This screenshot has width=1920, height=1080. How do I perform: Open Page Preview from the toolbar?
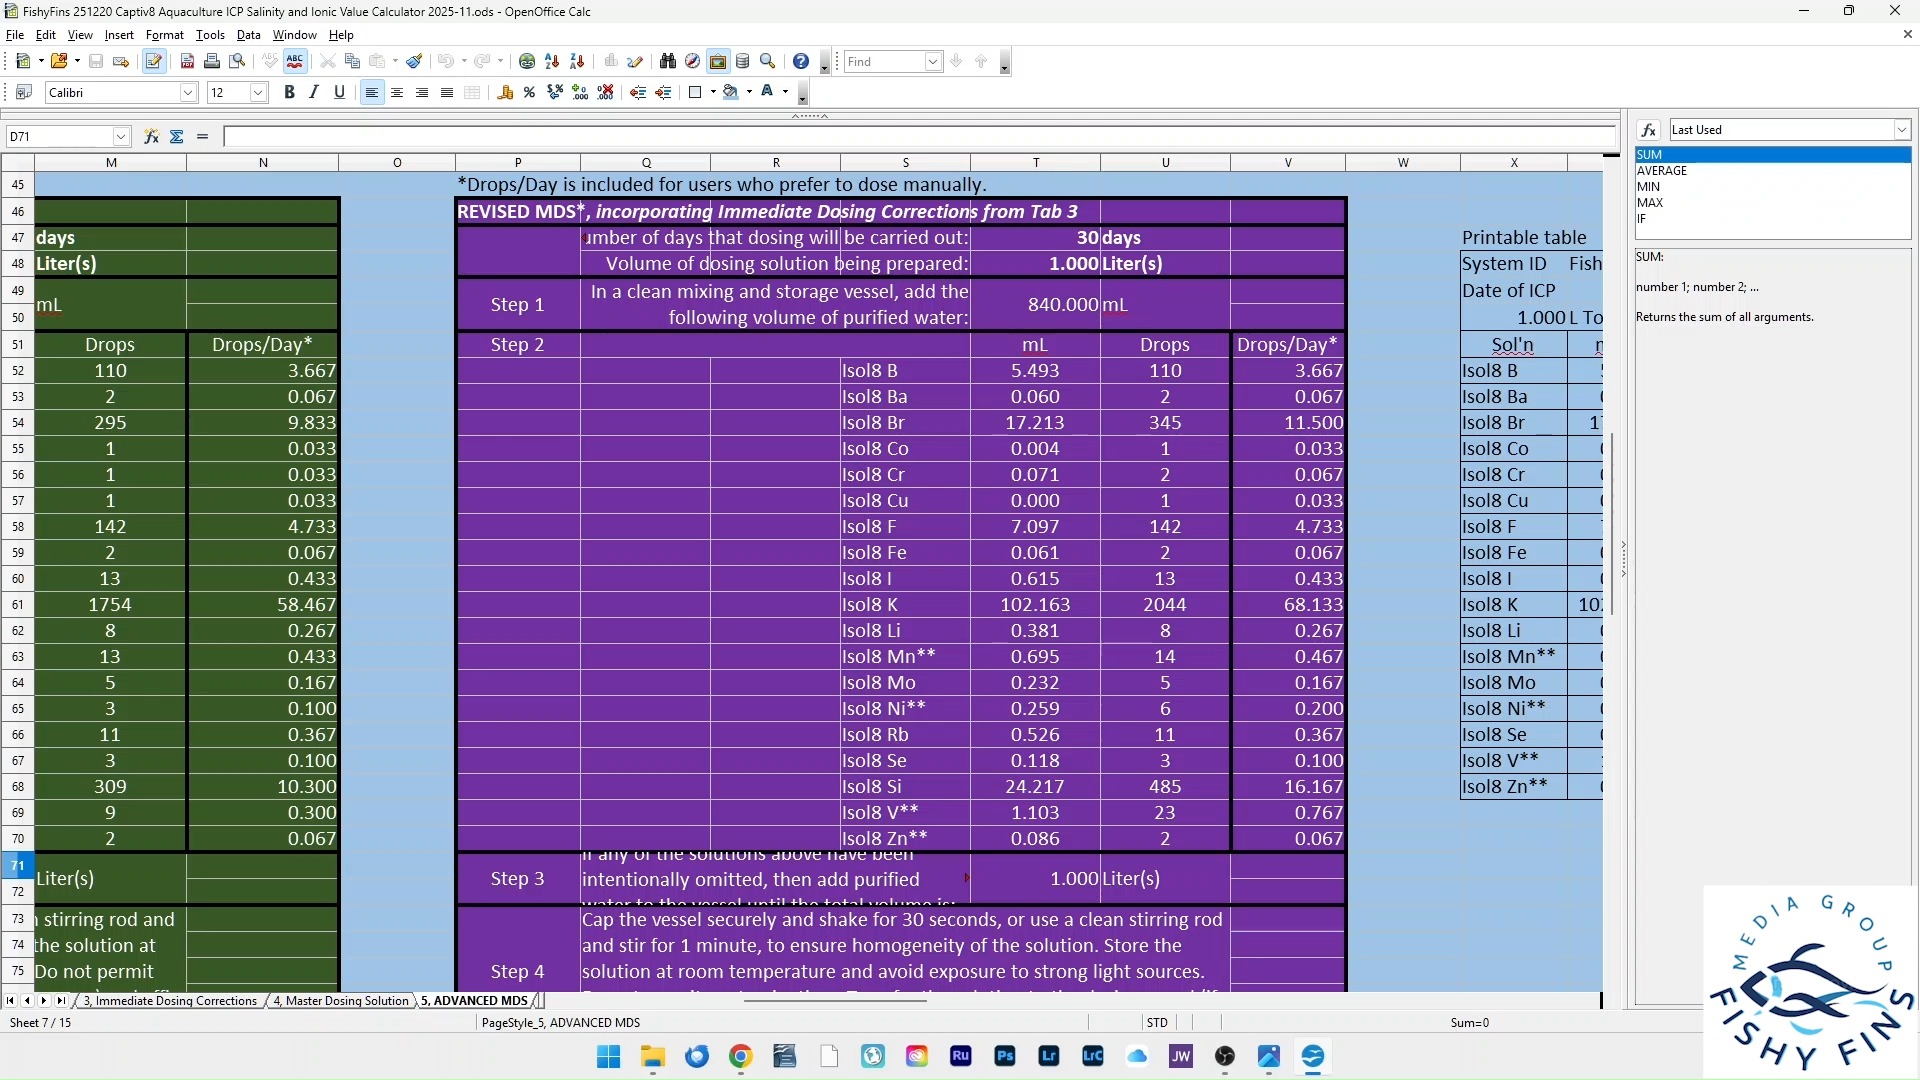(237, 61)
